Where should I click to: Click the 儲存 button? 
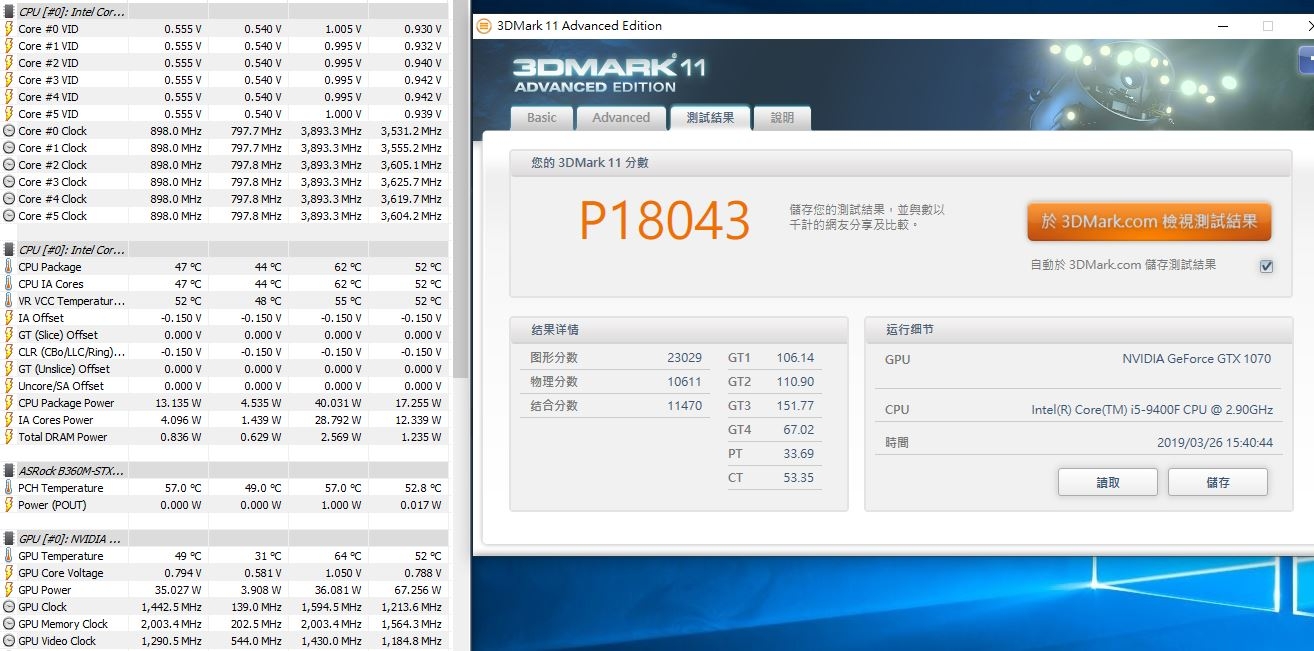[1218, 482]
